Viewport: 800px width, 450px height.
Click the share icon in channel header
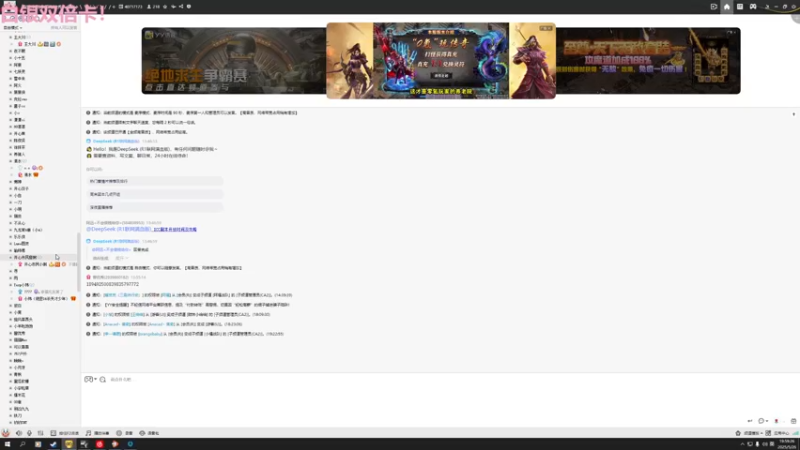(181, 7)
